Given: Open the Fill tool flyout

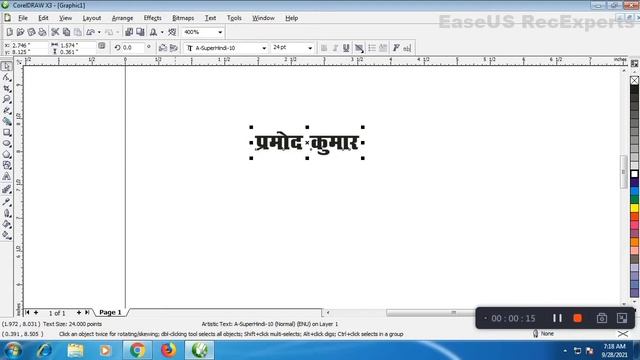Looking at the screenshot, I should (x=7, y=224).
